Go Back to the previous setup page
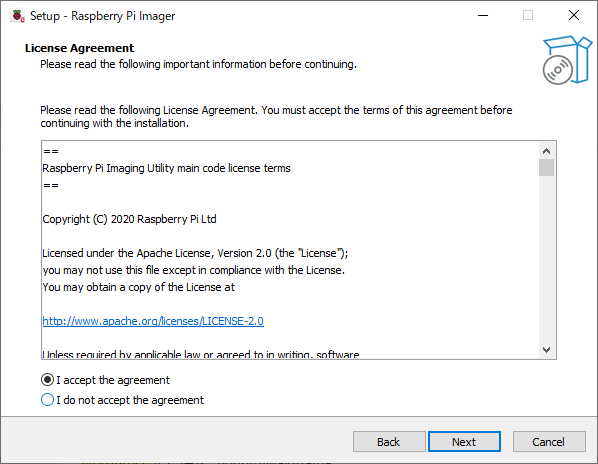The image size is (598, 464). (x=389, y=442)
